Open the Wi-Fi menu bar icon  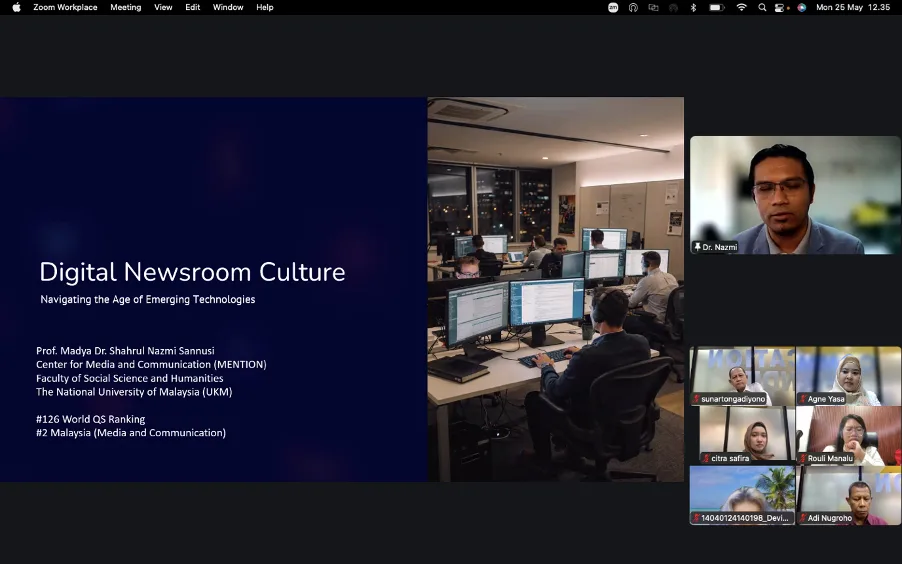click(x=742, y=7)
